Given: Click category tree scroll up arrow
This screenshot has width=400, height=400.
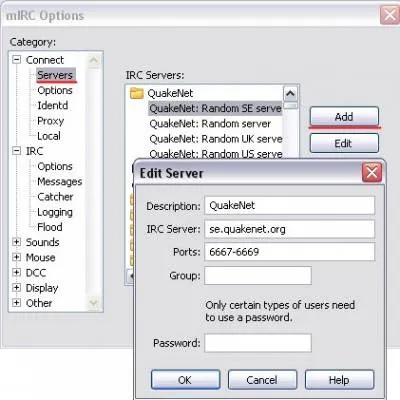Looking at the screenshot, I should [x=94, y=60].
